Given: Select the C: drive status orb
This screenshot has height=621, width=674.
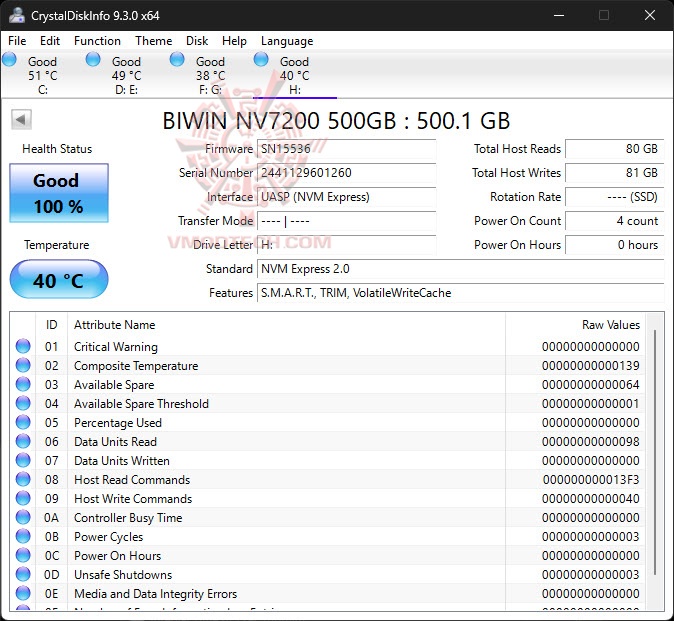Looking at the screenshot, I should point(10,60).
